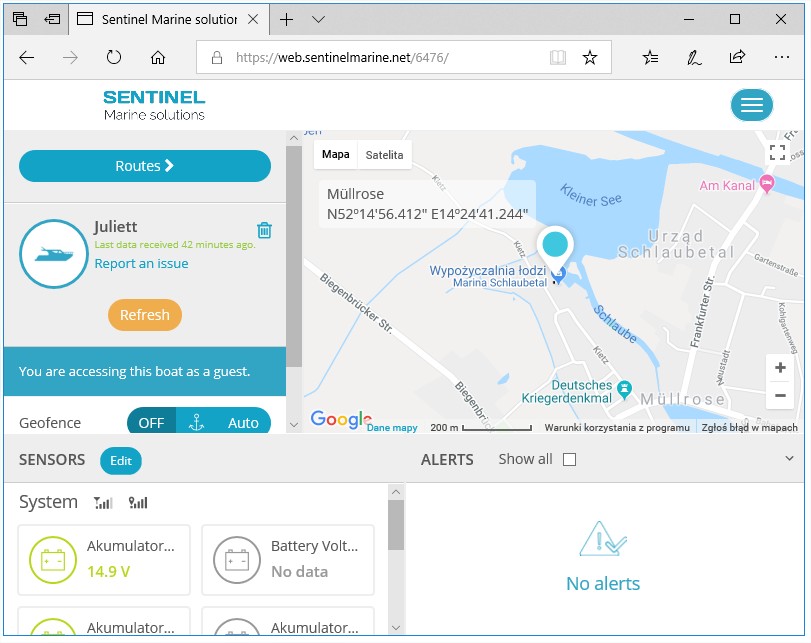Switch map to Mapa view

coord(336,155)
